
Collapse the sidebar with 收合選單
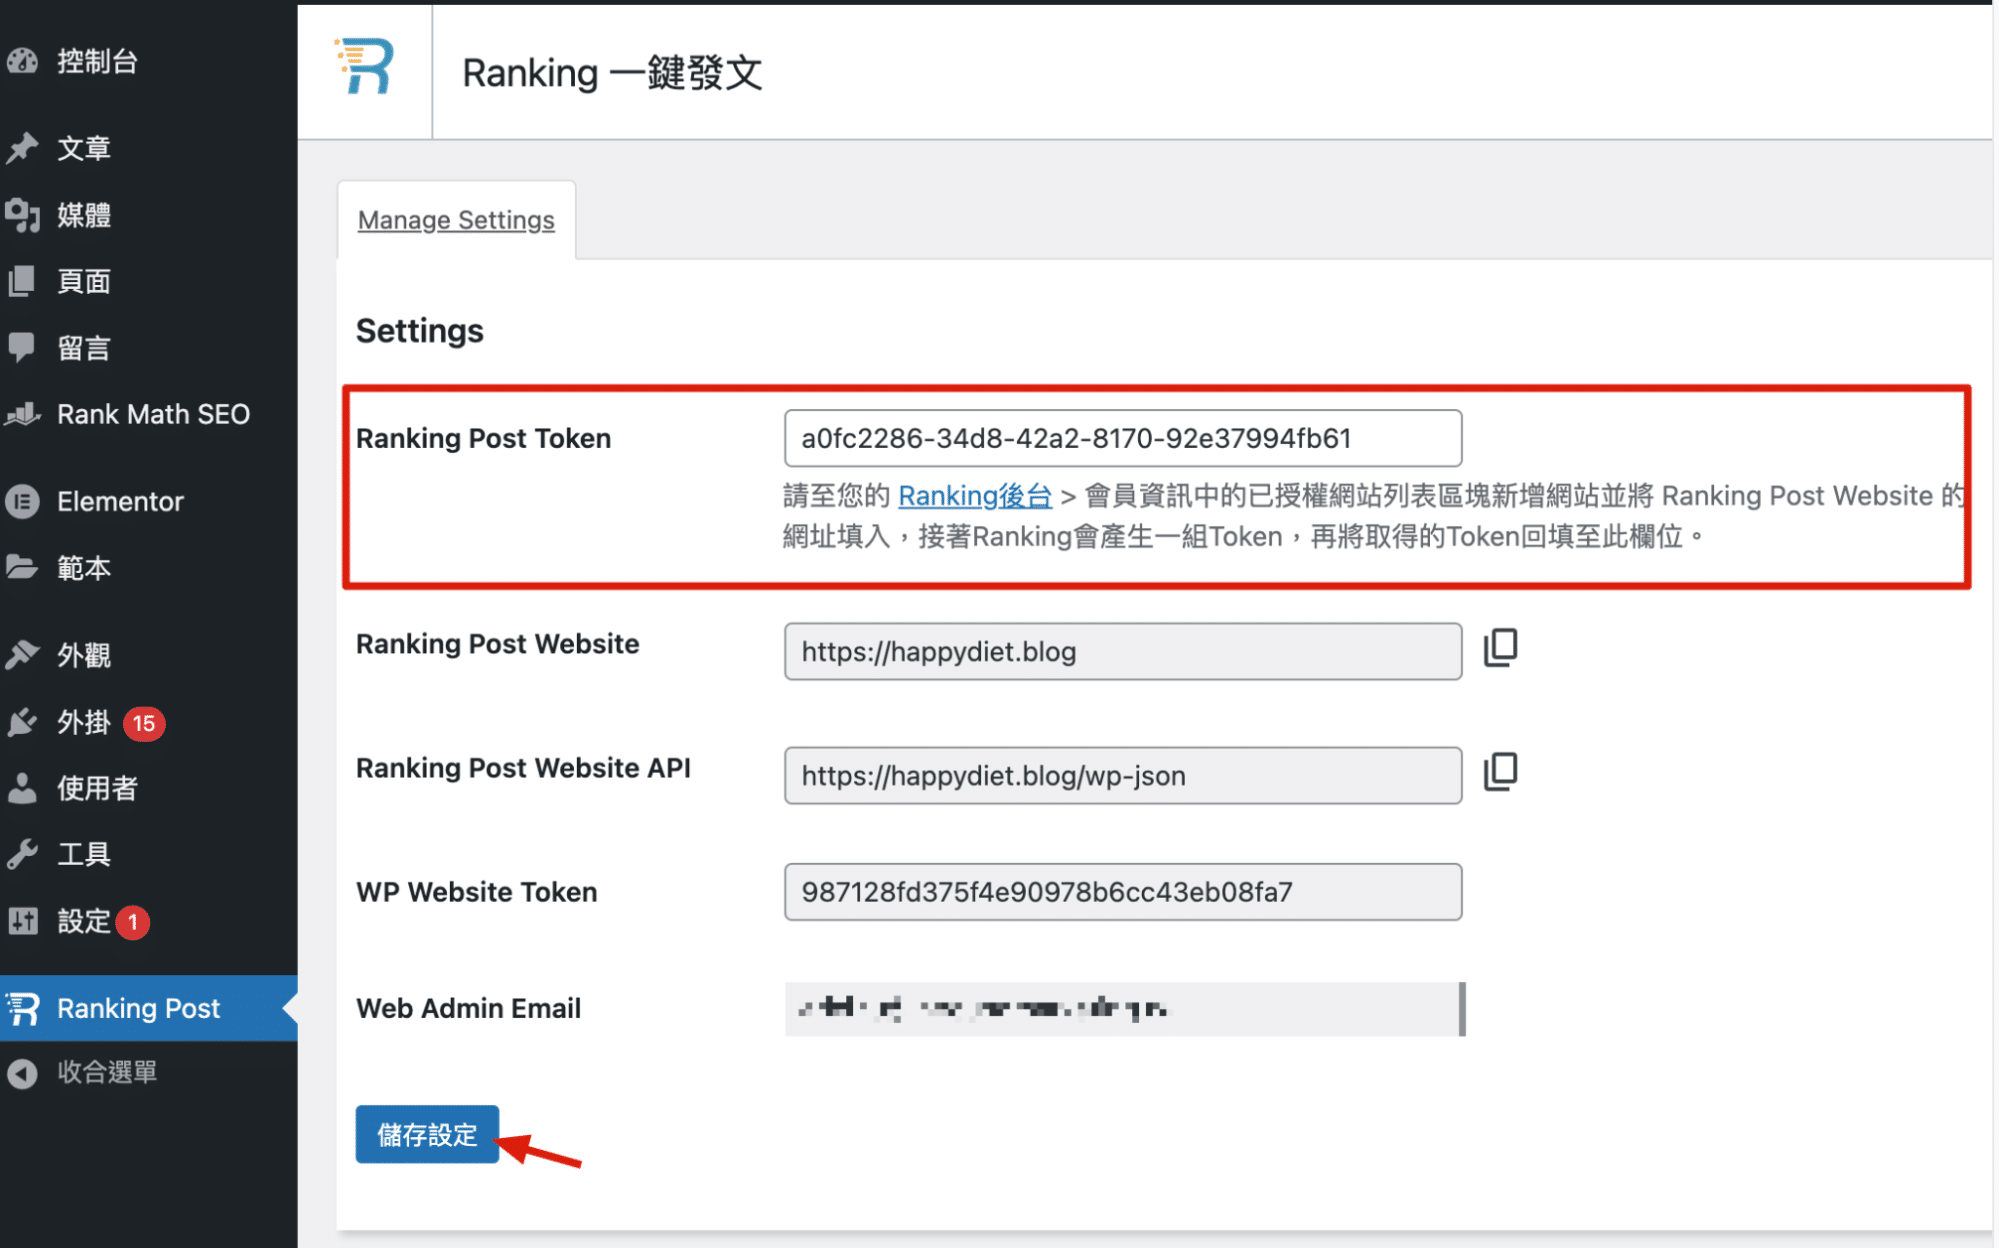106,1072
